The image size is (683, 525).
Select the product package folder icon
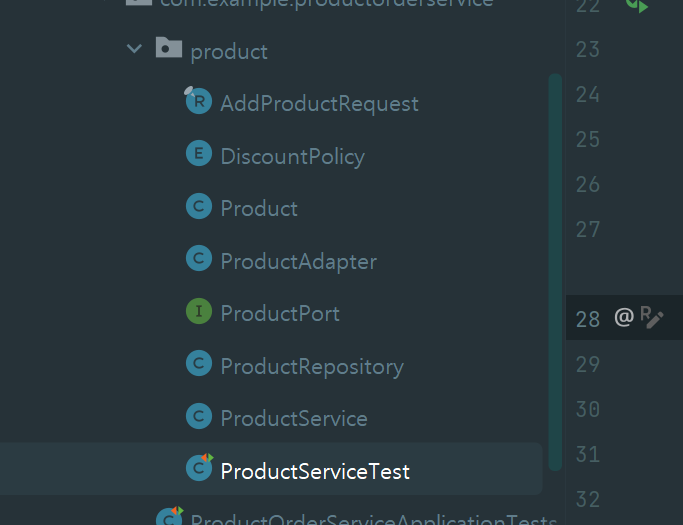click(x=169, y=47)
